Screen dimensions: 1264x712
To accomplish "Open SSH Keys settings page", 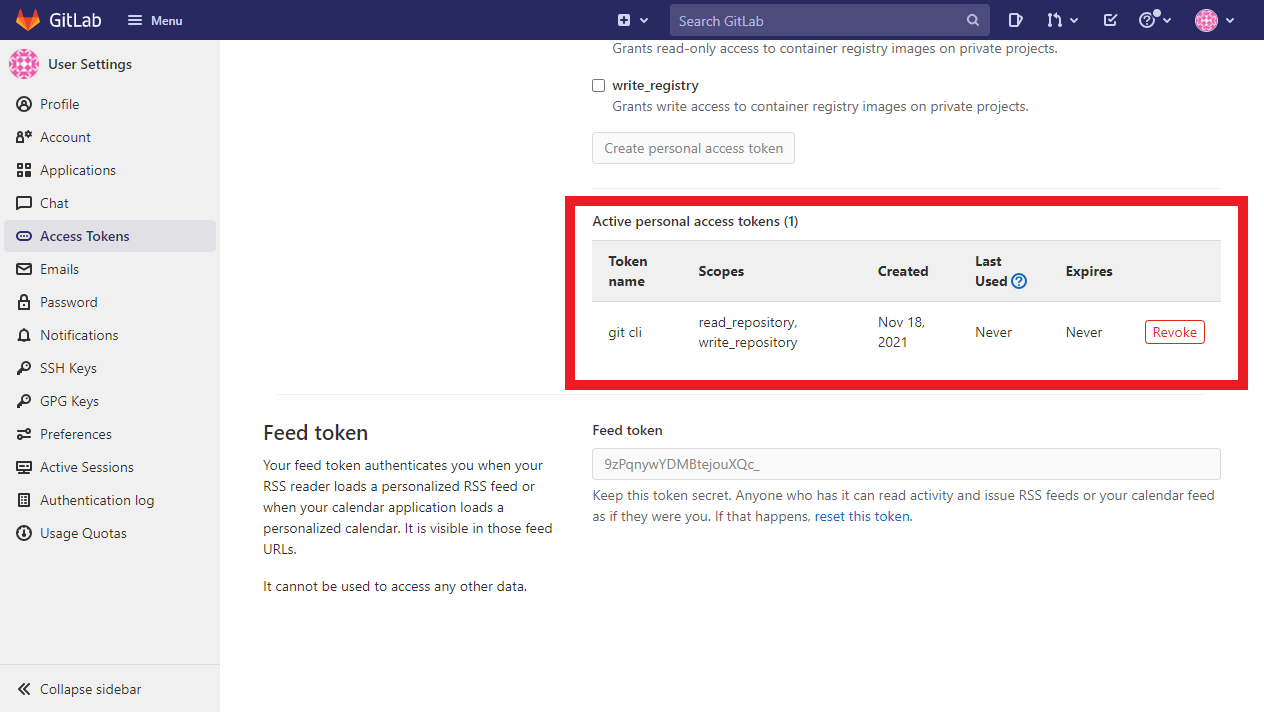I will 68,368.
